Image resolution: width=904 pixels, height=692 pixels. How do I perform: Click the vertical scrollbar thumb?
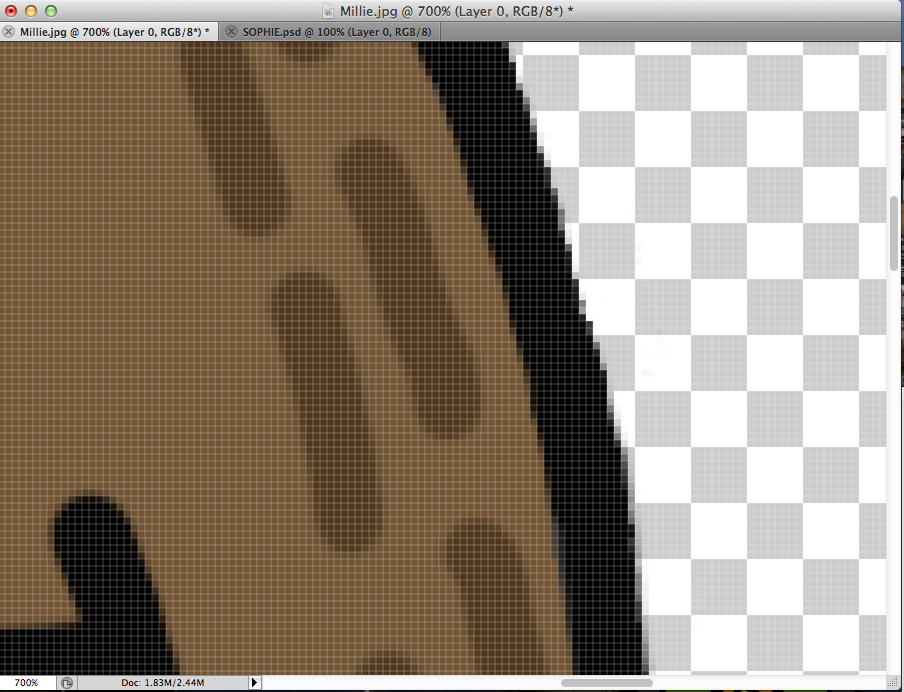(x=894, y=233)
